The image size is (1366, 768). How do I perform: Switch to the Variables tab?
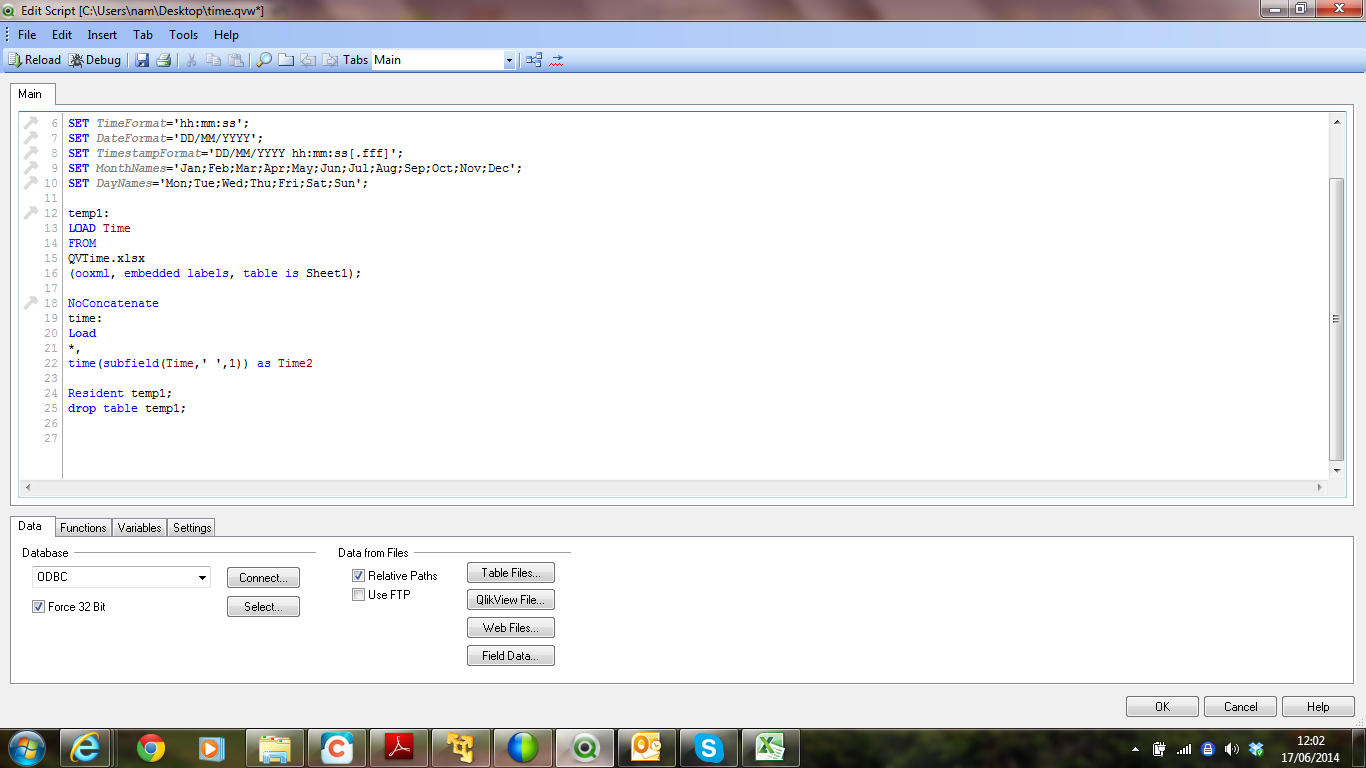point(140,528)
